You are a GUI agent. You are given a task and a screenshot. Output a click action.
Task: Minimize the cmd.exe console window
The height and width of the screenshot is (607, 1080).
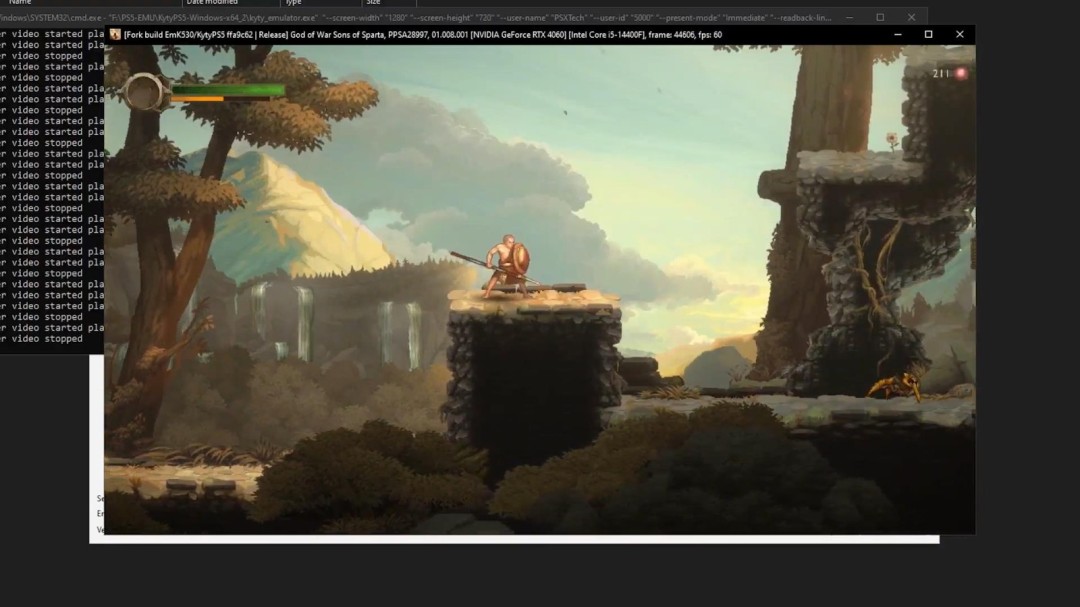(849, 17)
